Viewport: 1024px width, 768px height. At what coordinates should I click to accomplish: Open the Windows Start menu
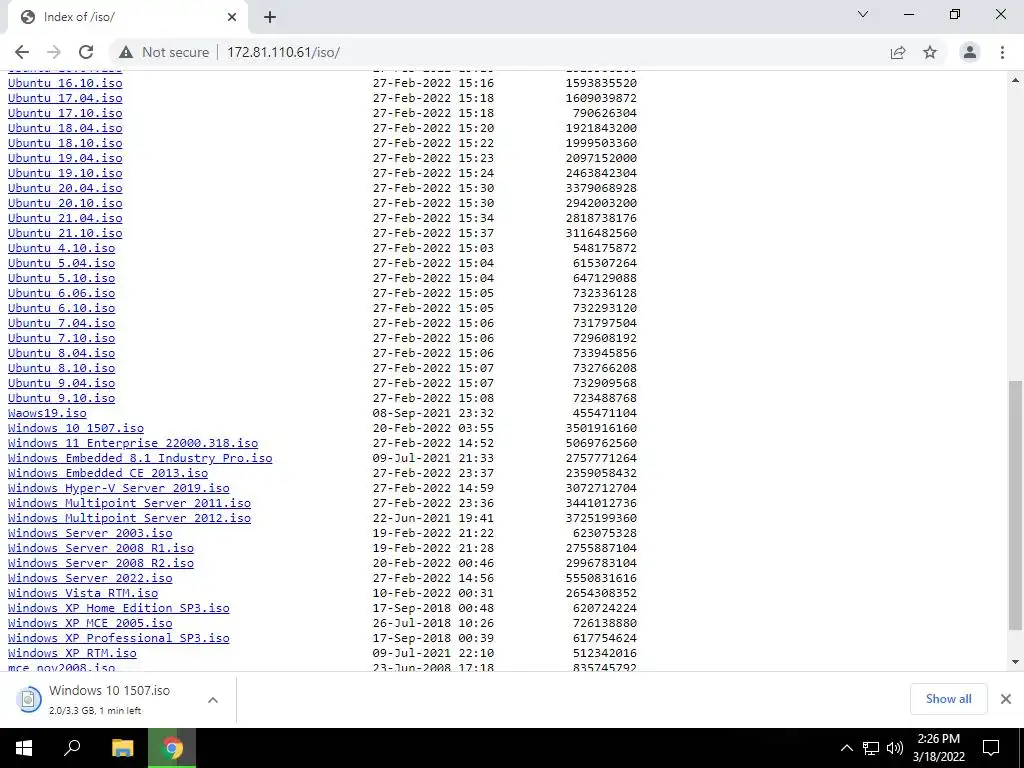[x=24, y=748]
